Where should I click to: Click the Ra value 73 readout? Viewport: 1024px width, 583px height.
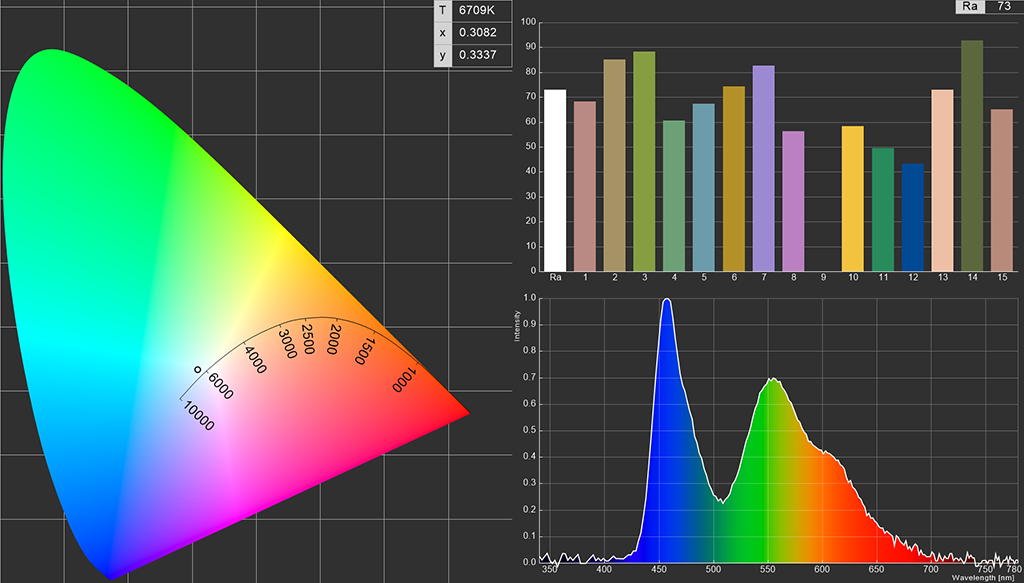1004,6
